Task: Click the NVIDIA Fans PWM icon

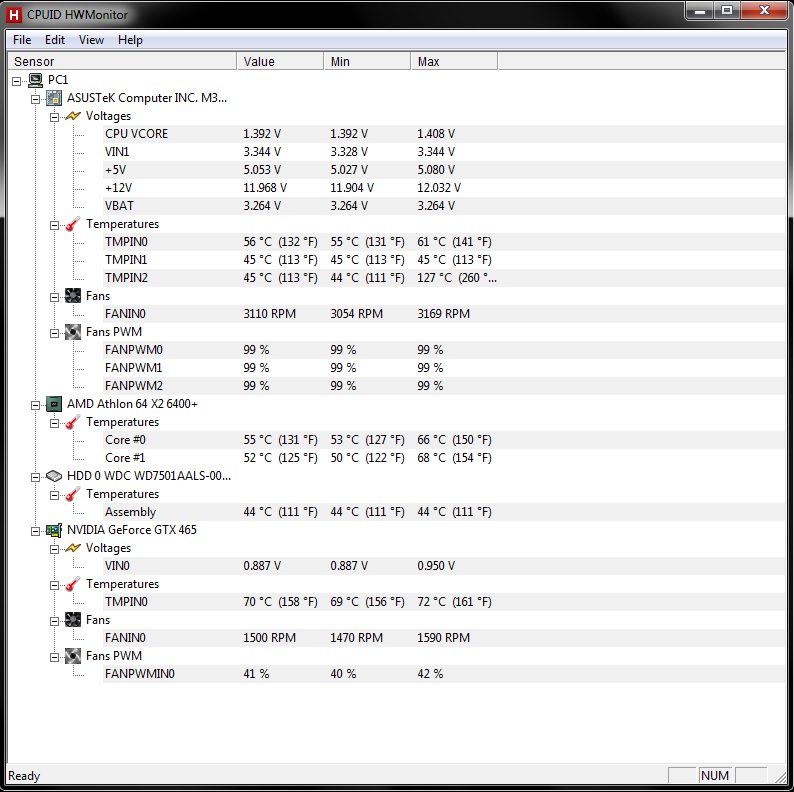Action: pos(73,656)
